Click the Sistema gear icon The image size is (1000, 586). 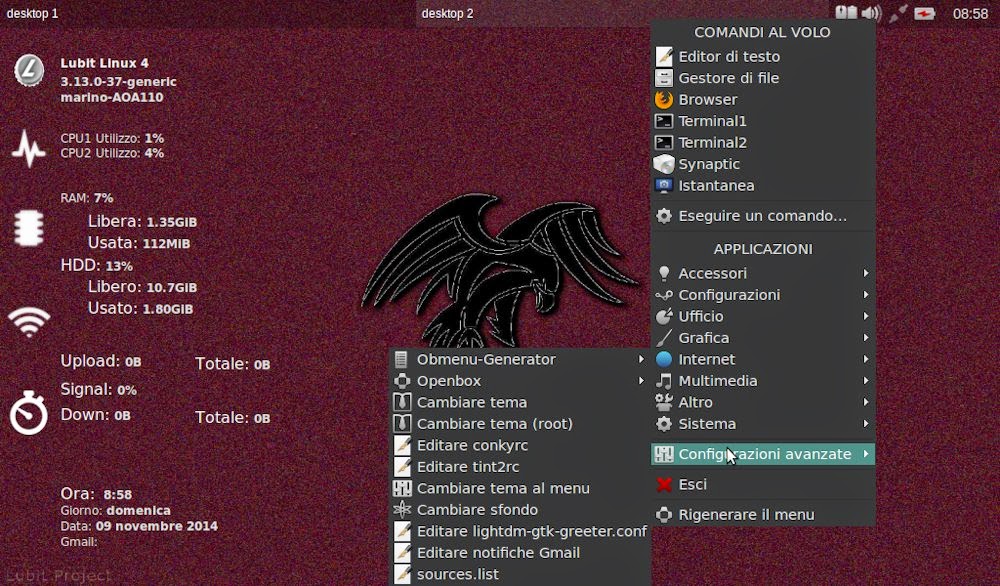click(664, 424)
